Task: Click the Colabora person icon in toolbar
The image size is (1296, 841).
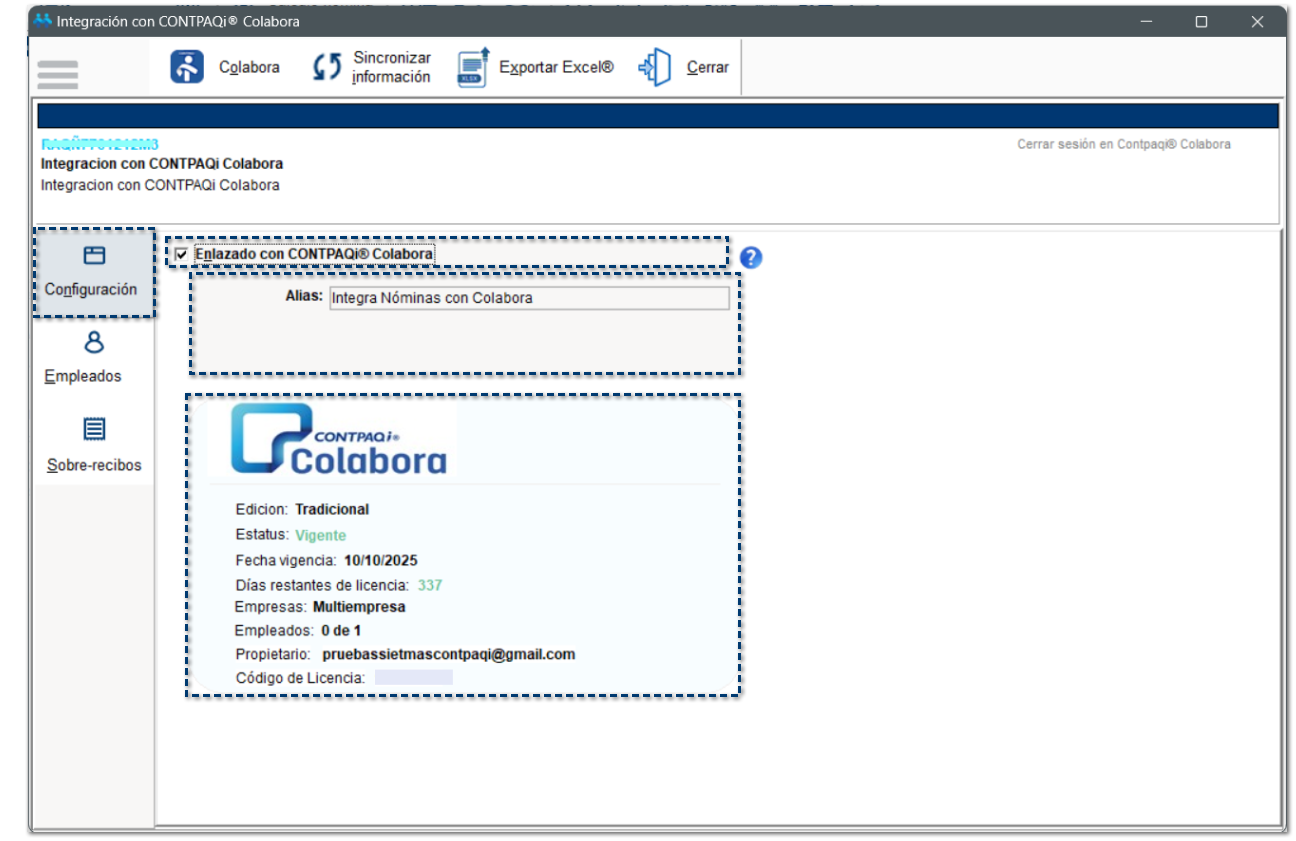Action: 187,67
